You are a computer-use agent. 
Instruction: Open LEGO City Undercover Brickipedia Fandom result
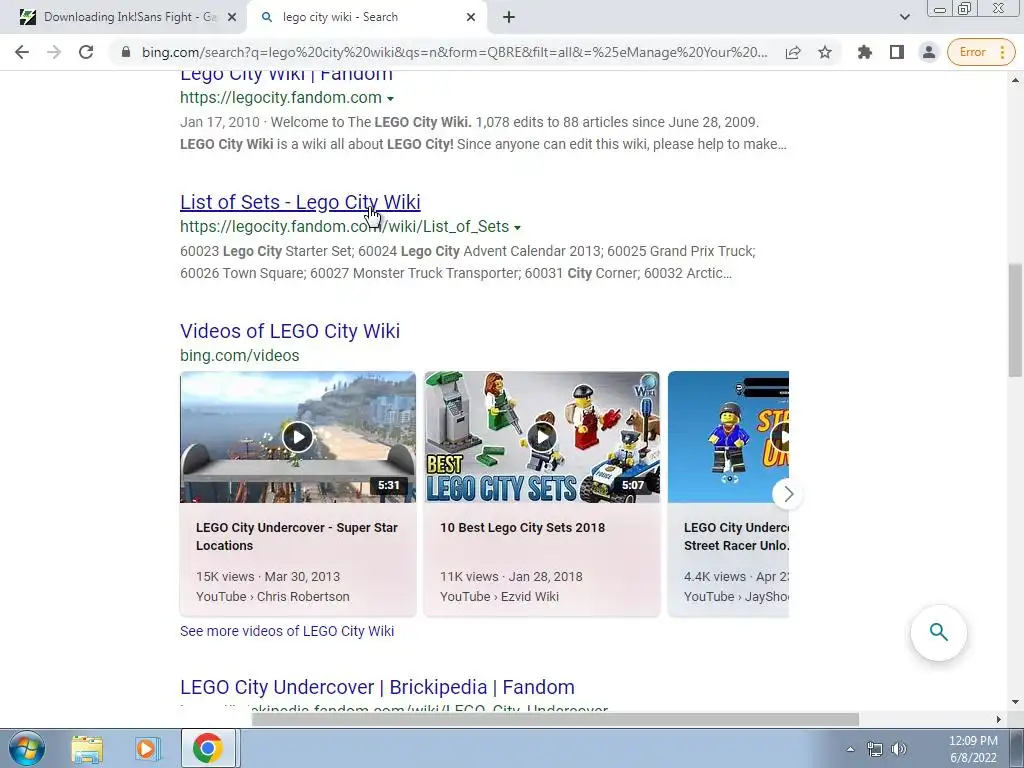click(x=377, y=688)
